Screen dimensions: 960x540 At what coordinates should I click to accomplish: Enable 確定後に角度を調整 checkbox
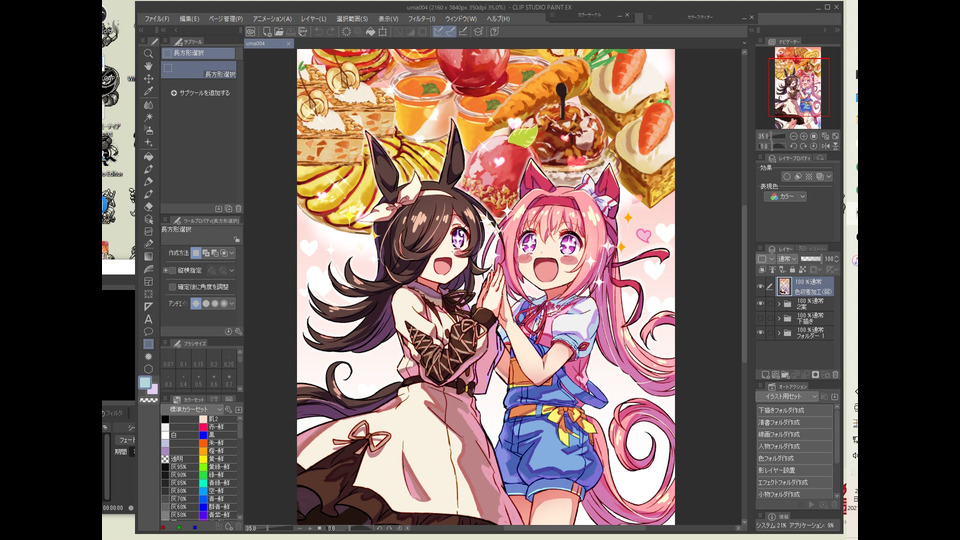[x=173, y=287]
